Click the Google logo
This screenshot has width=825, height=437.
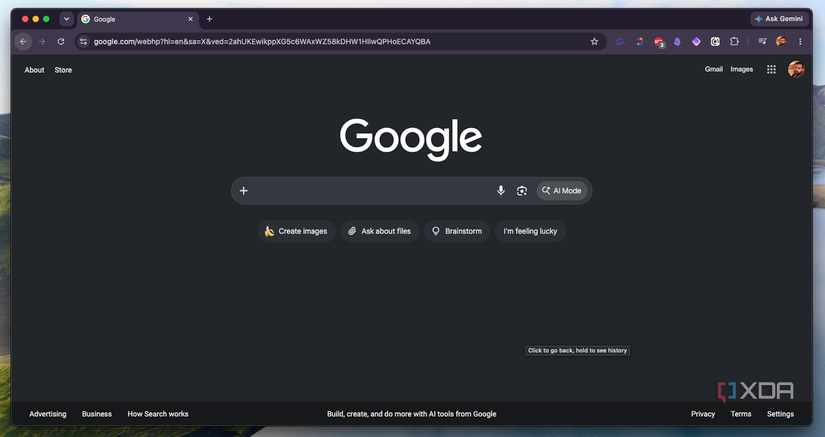click(411, 139)
